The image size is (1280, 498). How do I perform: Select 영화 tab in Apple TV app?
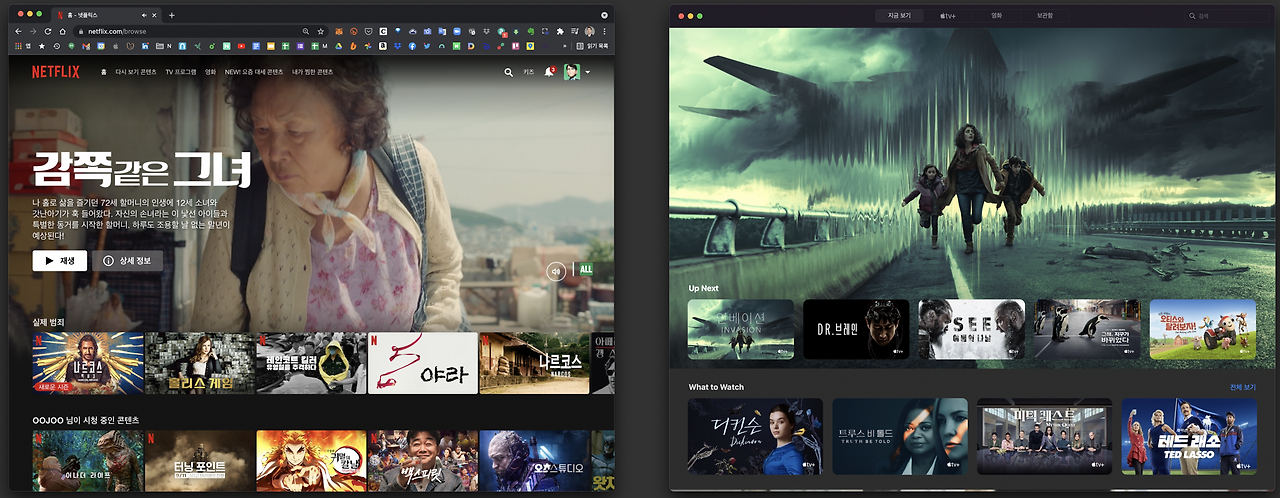point(996,16)
